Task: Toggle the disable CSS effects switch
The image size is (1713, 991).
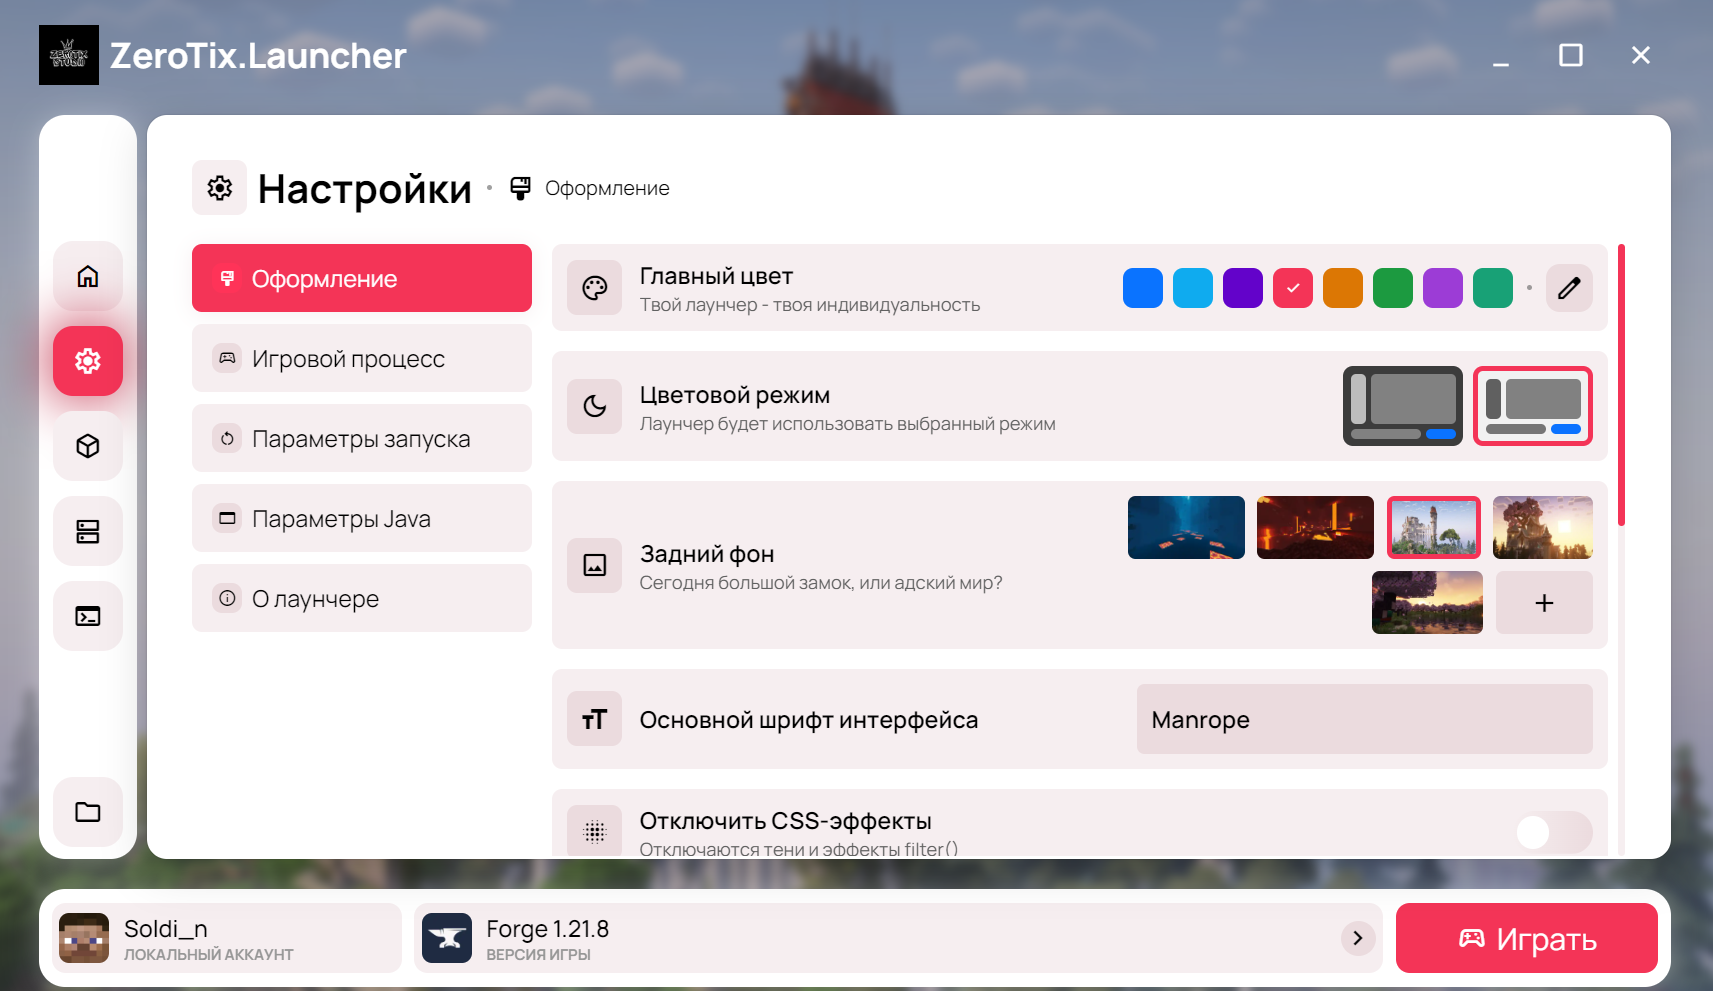Action: tap(1552, 831)
